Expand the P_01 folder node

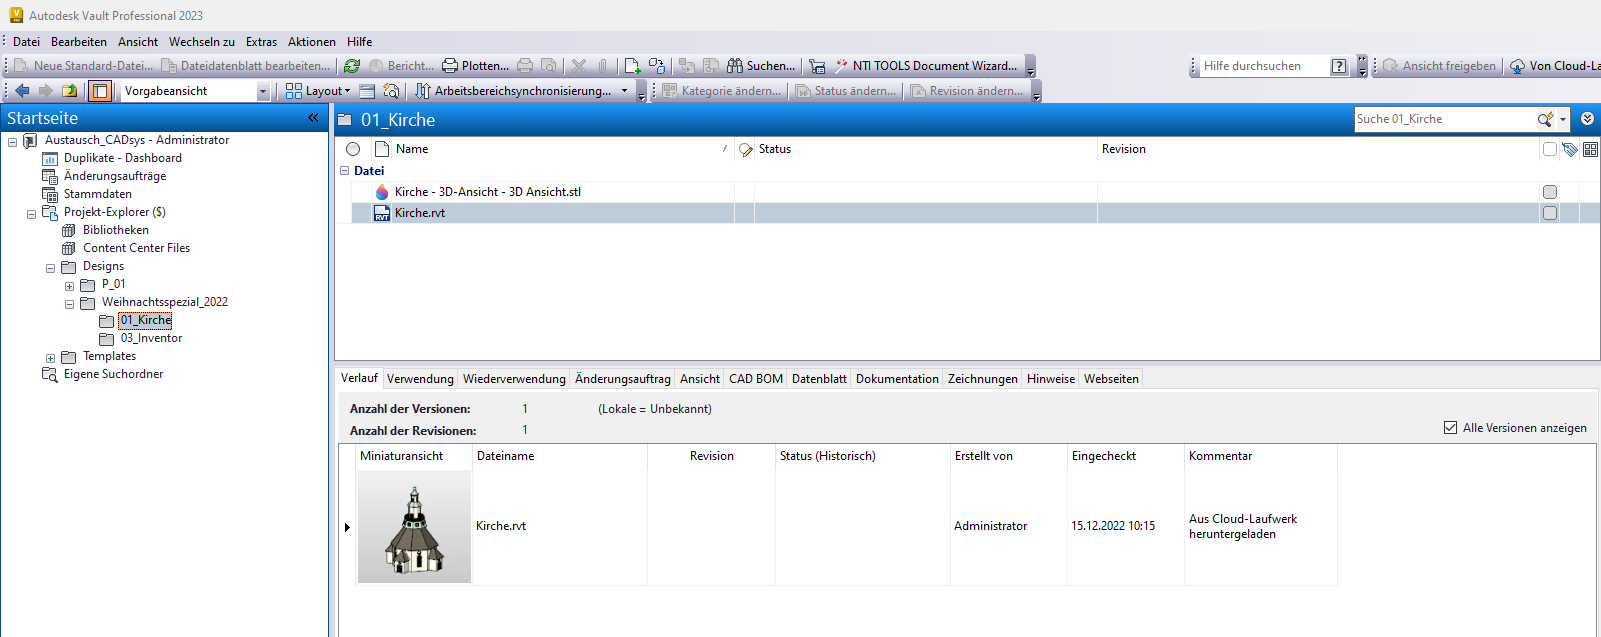[69, 285]
